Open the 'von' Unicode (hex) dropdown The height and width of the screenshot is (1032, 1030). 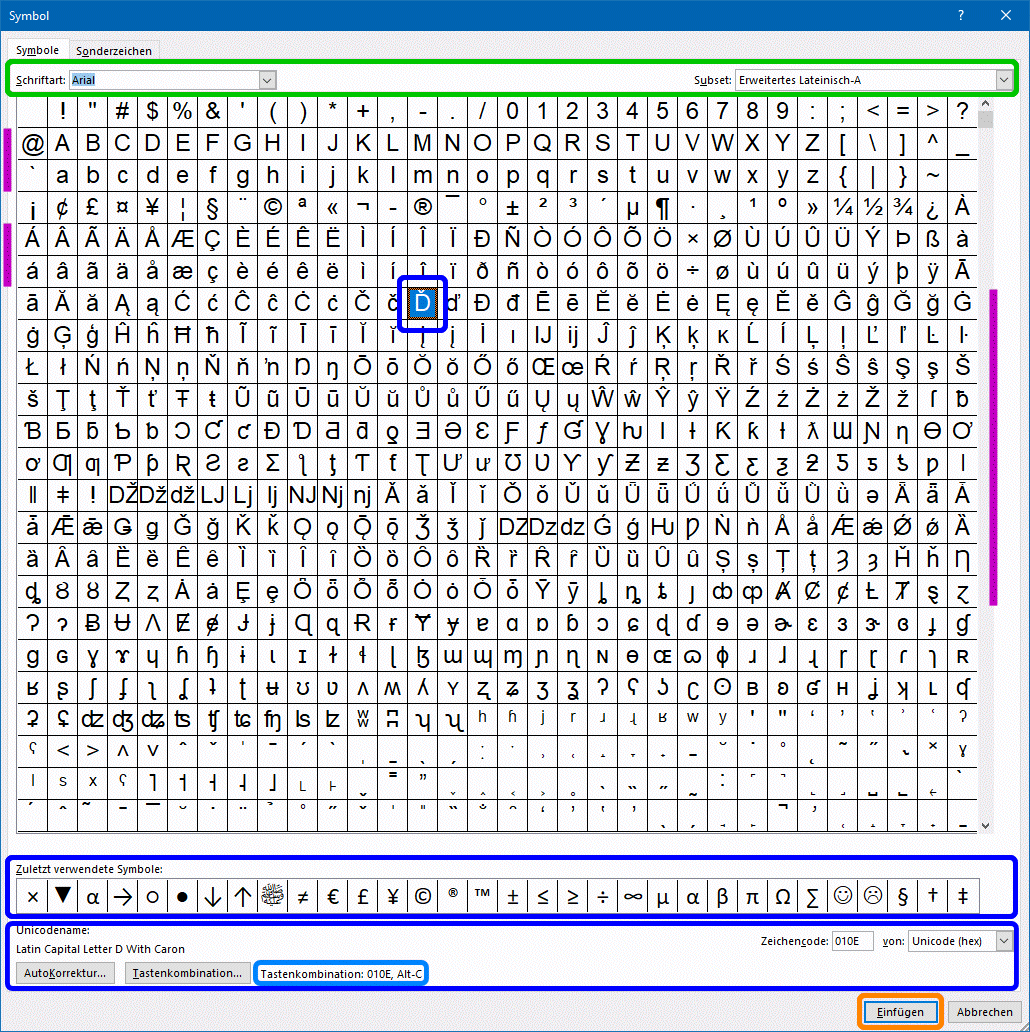click(x=1003, y=941)
